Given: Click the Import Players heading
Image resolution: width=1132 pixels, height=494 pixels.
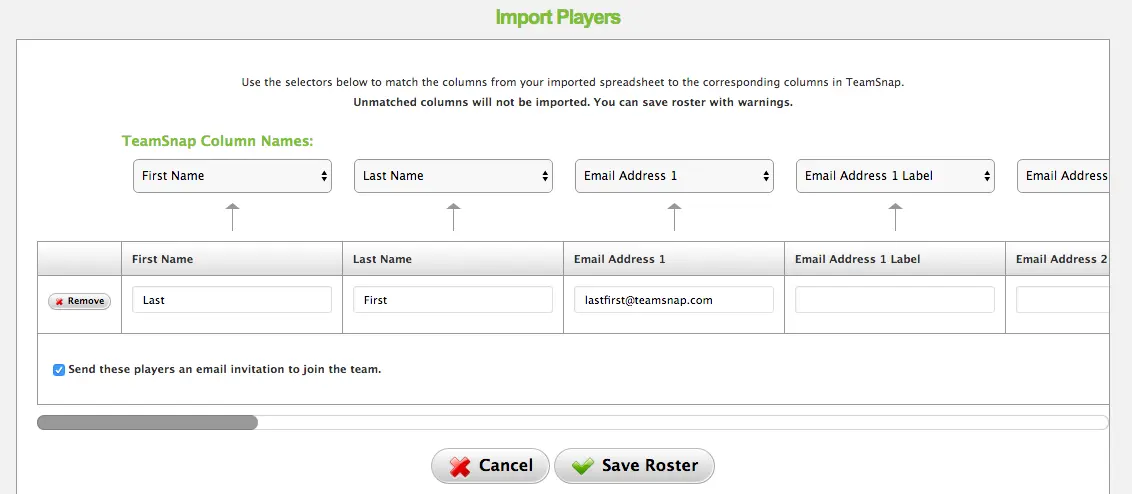Looking at the screenshot, I should (x=558, y=17).
